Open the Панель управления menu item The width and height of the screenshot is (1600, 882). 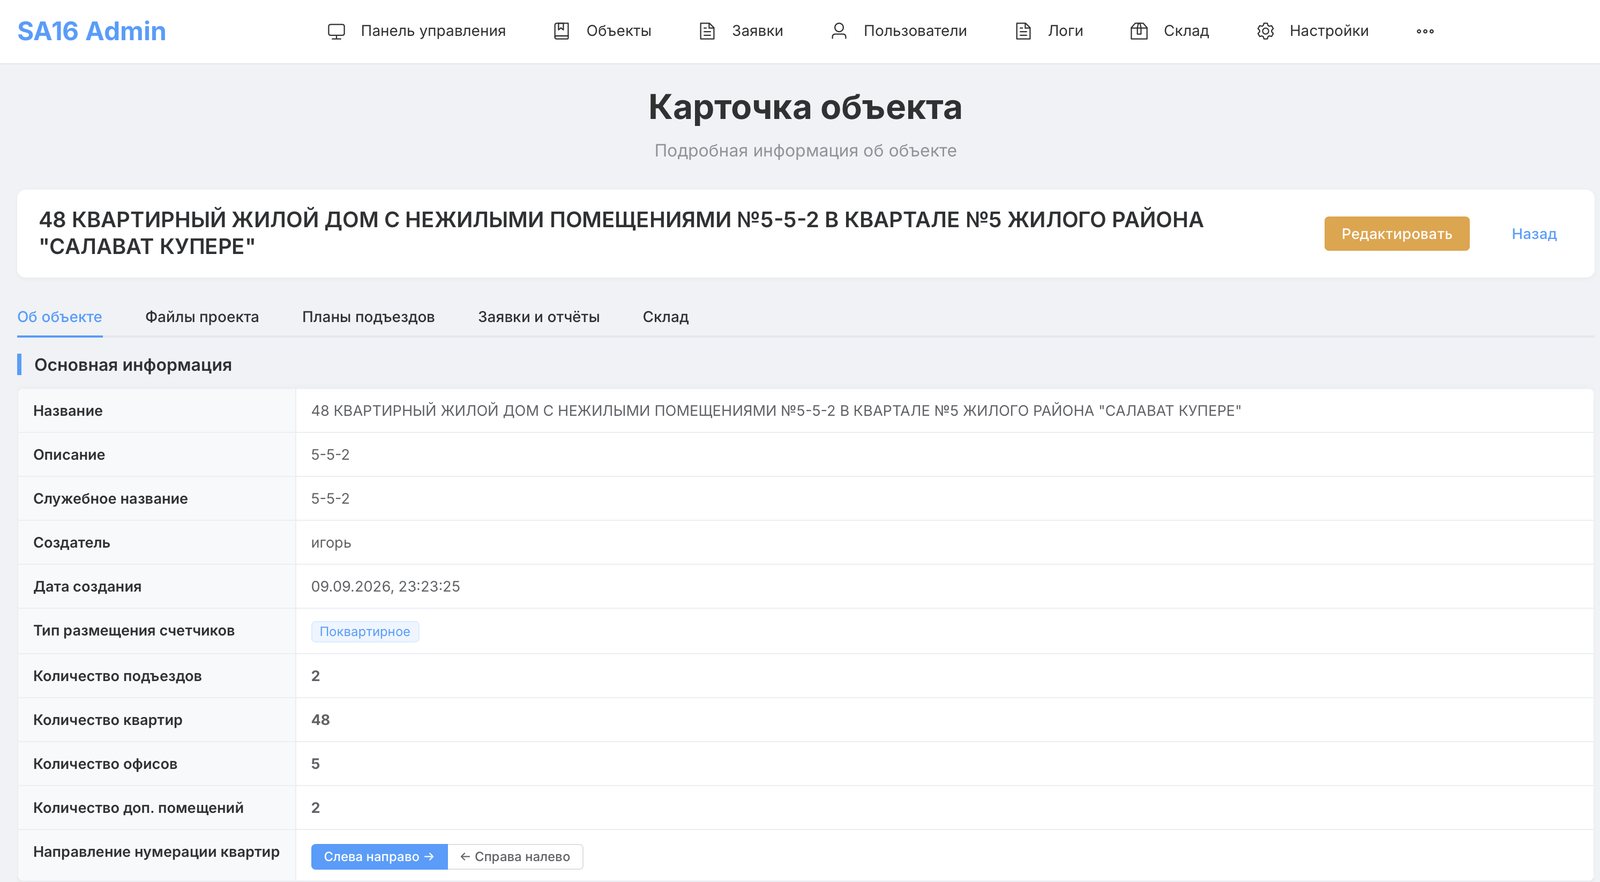tap(433, 31)
